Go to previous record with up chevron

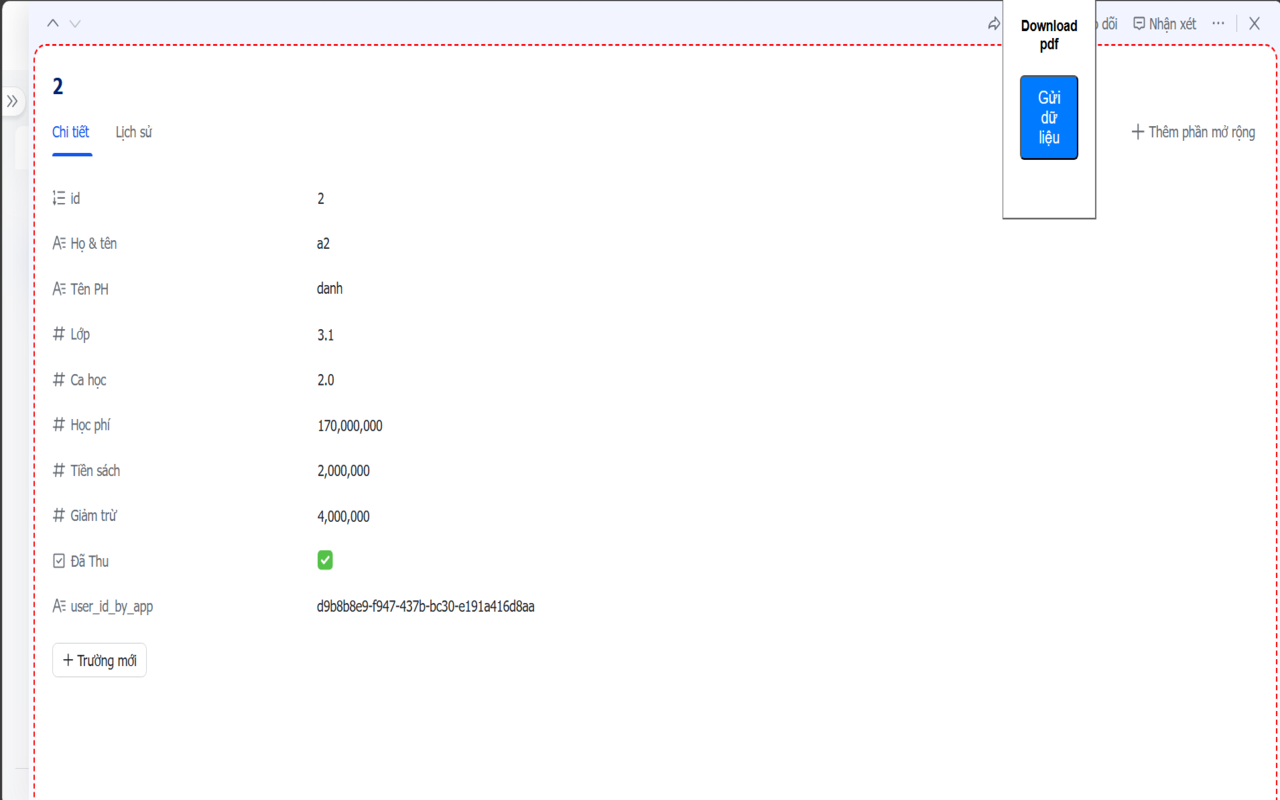click(x=54, y=23)
